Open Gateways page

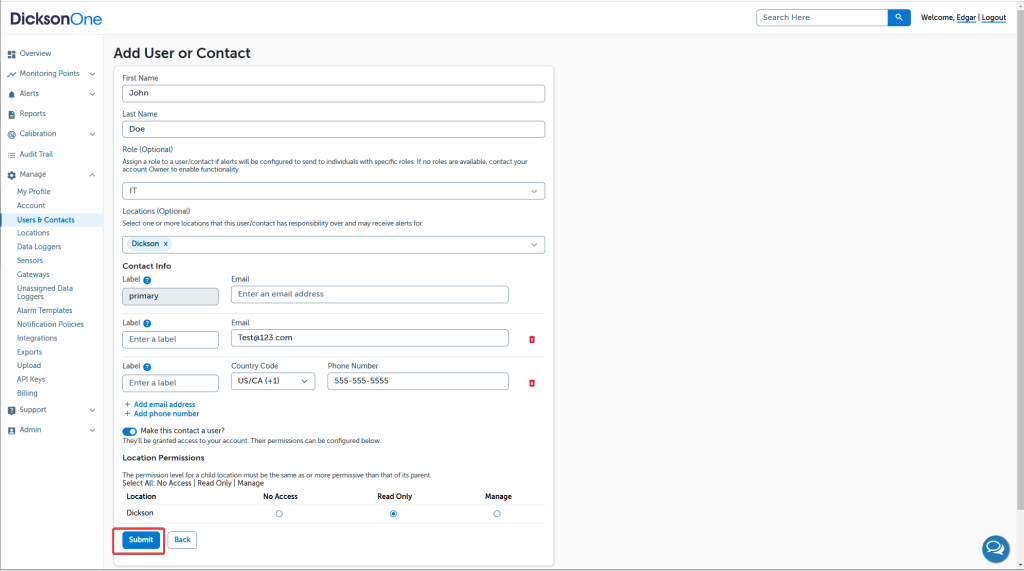[x=33, y=275]
